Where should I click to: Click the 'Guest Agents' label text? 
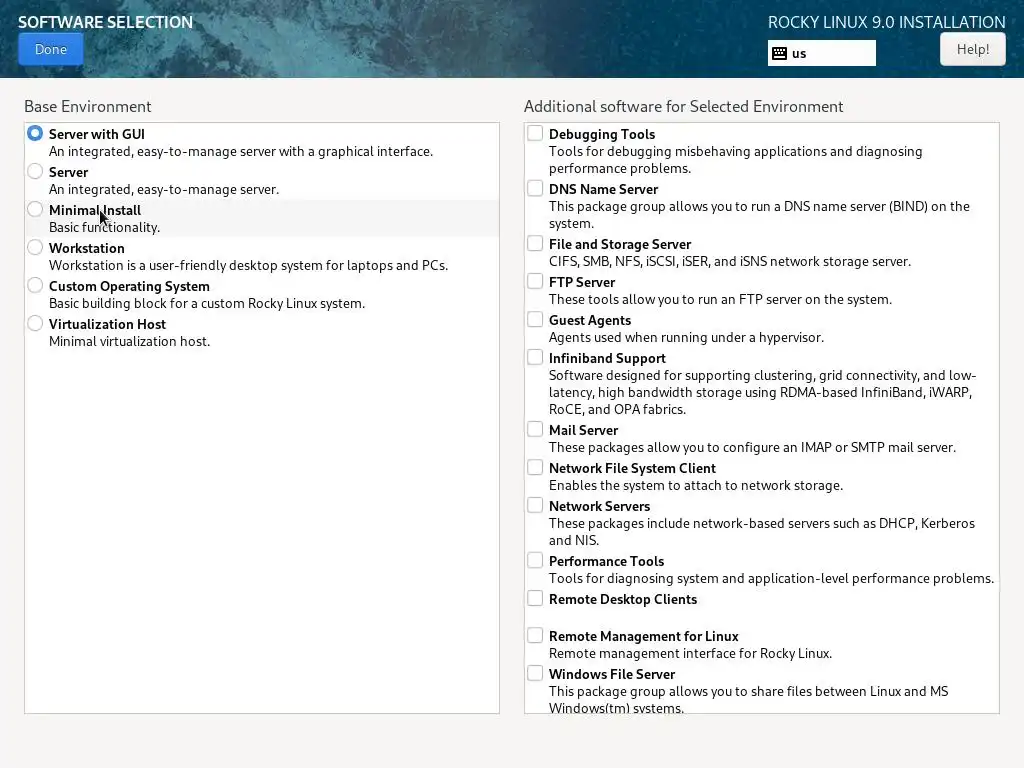click(590, 320)
